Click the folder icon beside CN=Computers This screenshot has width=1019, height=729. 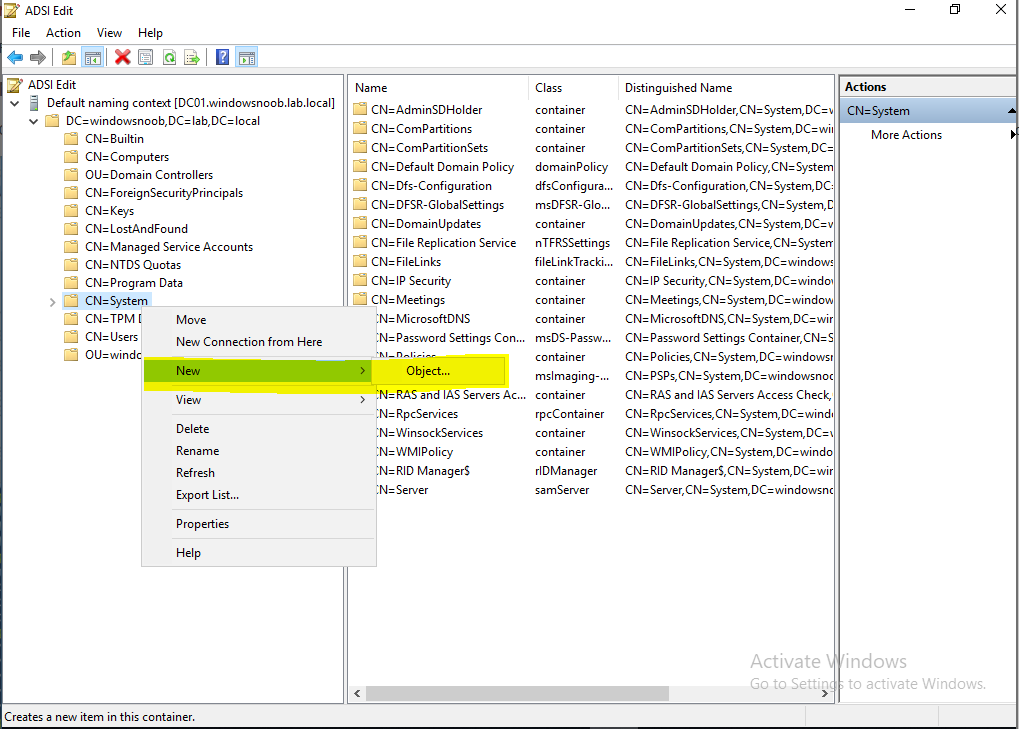click(x=71, y=157)
